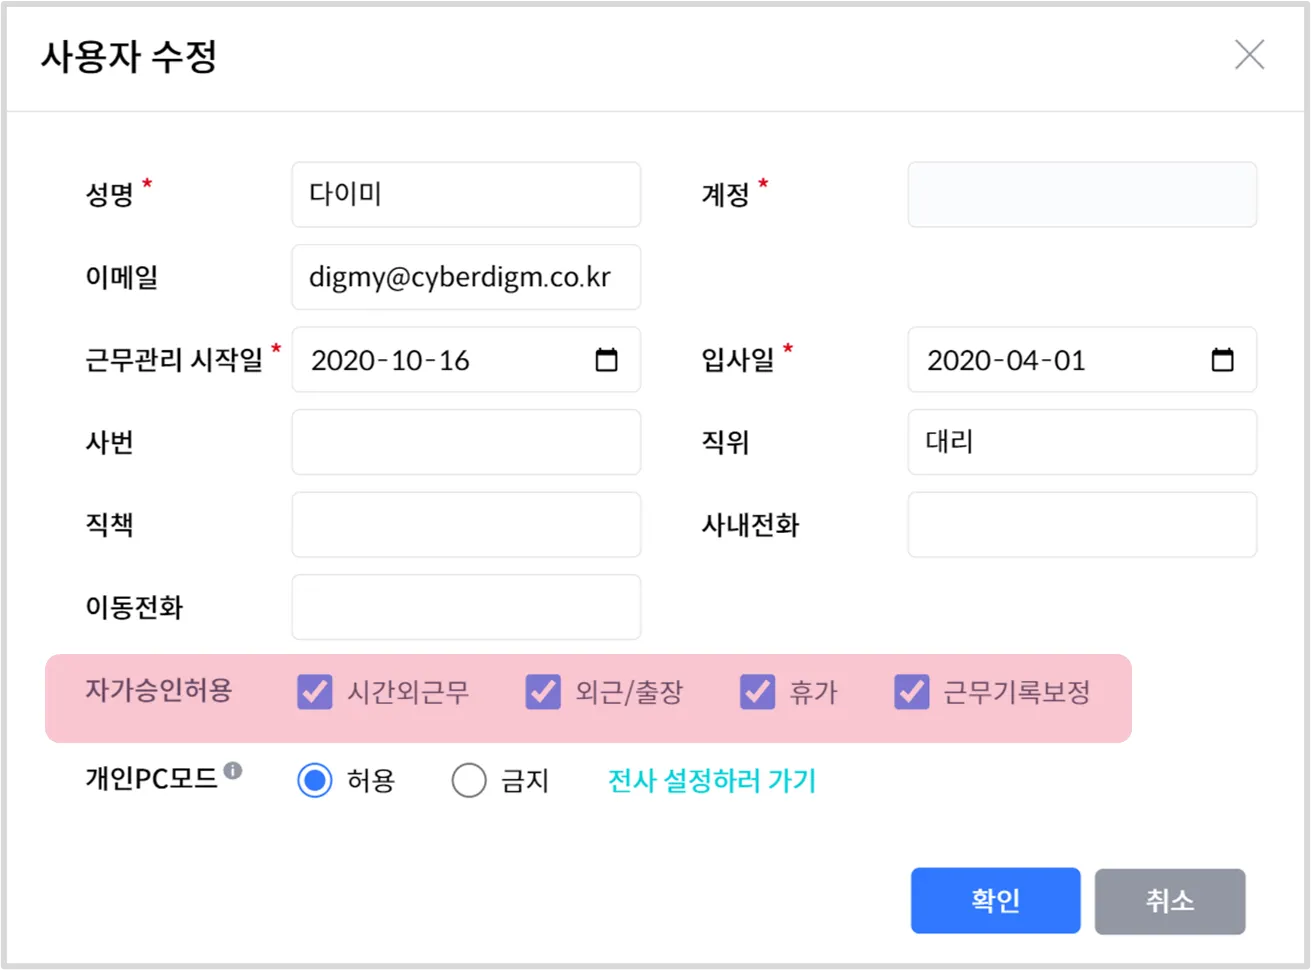Open calendar picker for 입사일

click(1222, 360)
